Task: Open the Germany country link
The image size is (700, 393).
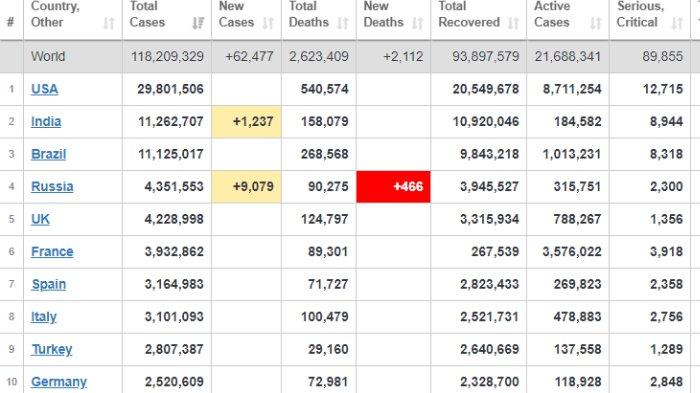Action: (59, 382)
